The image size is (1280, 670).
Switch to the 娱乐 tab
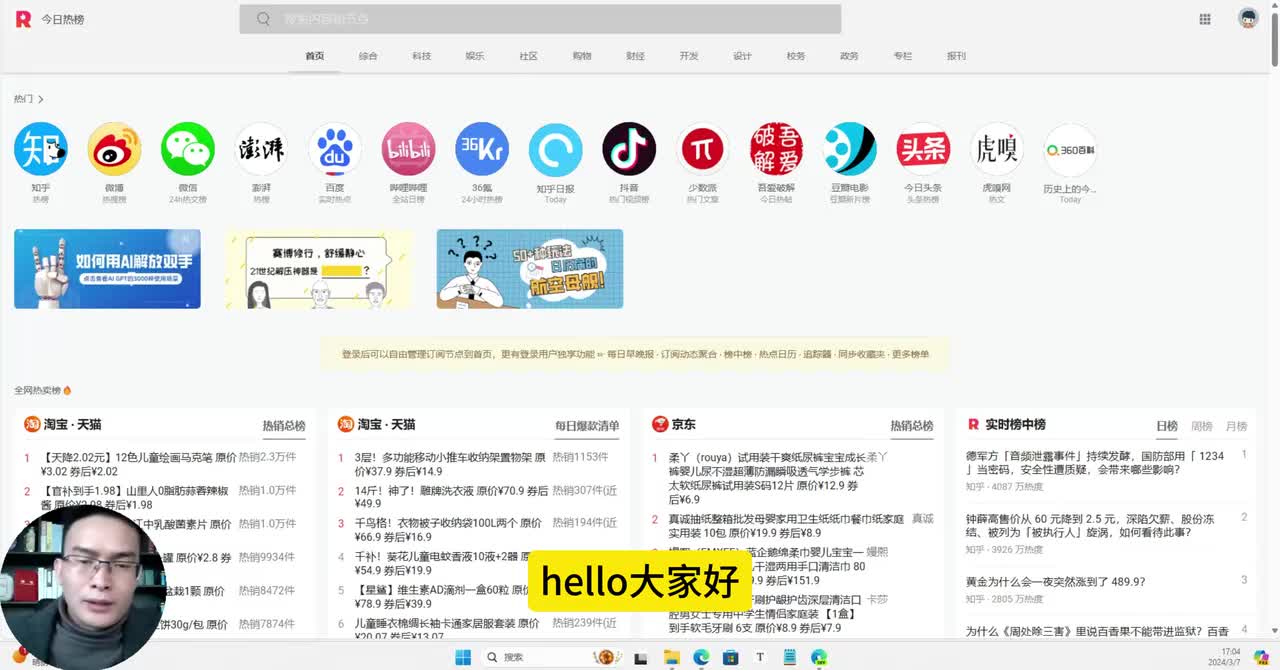click(x=475, y=56)
